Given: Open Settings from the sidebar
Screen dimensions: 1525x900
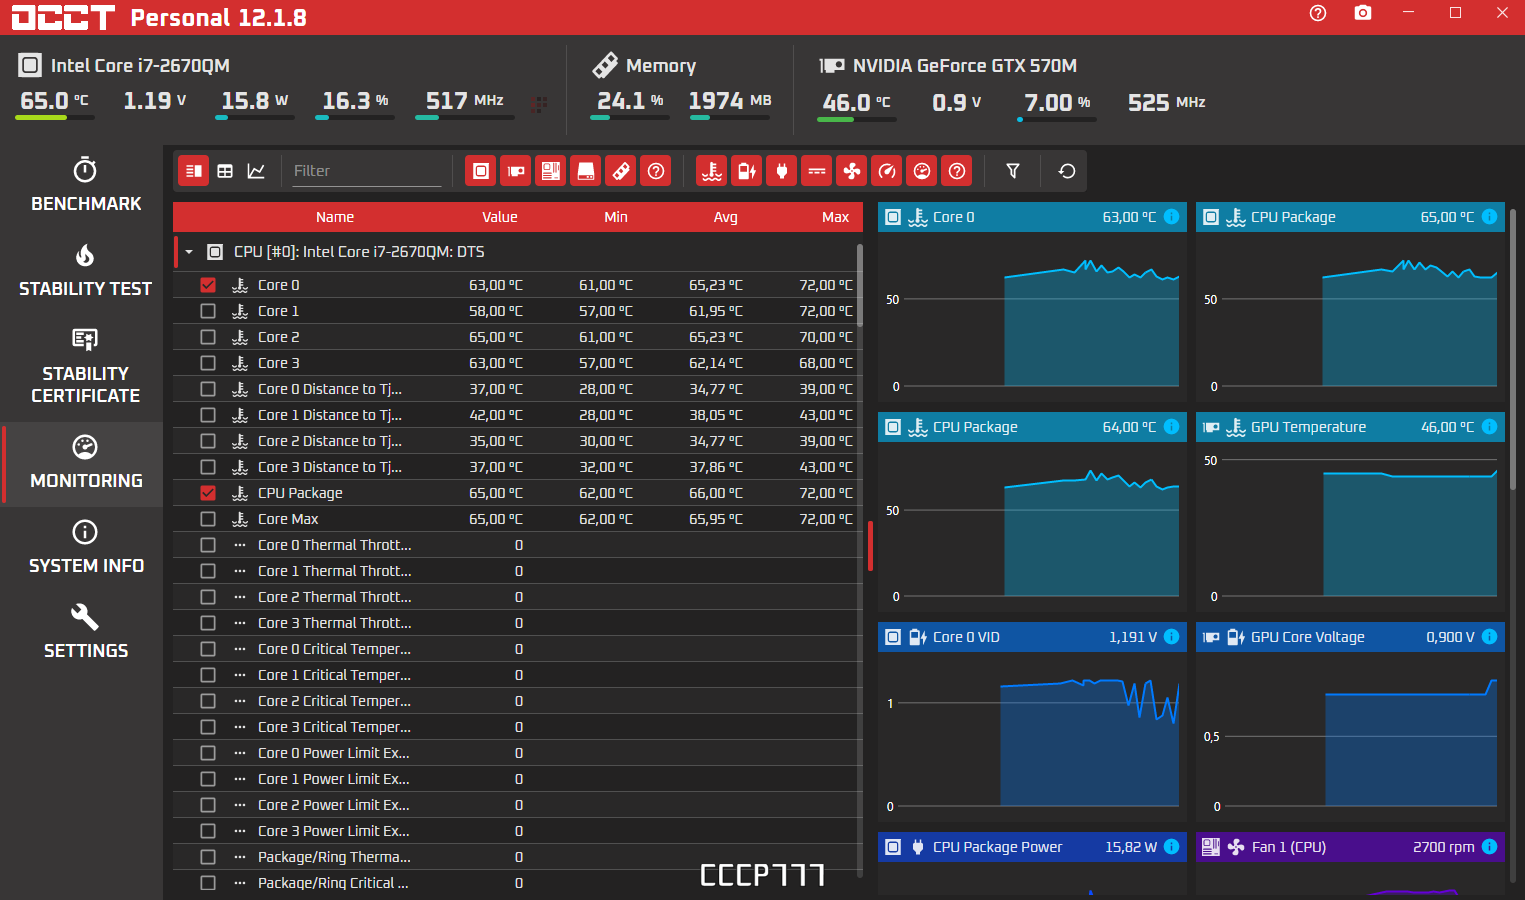Looking at the screenshot, I should [x=85, y=632].
